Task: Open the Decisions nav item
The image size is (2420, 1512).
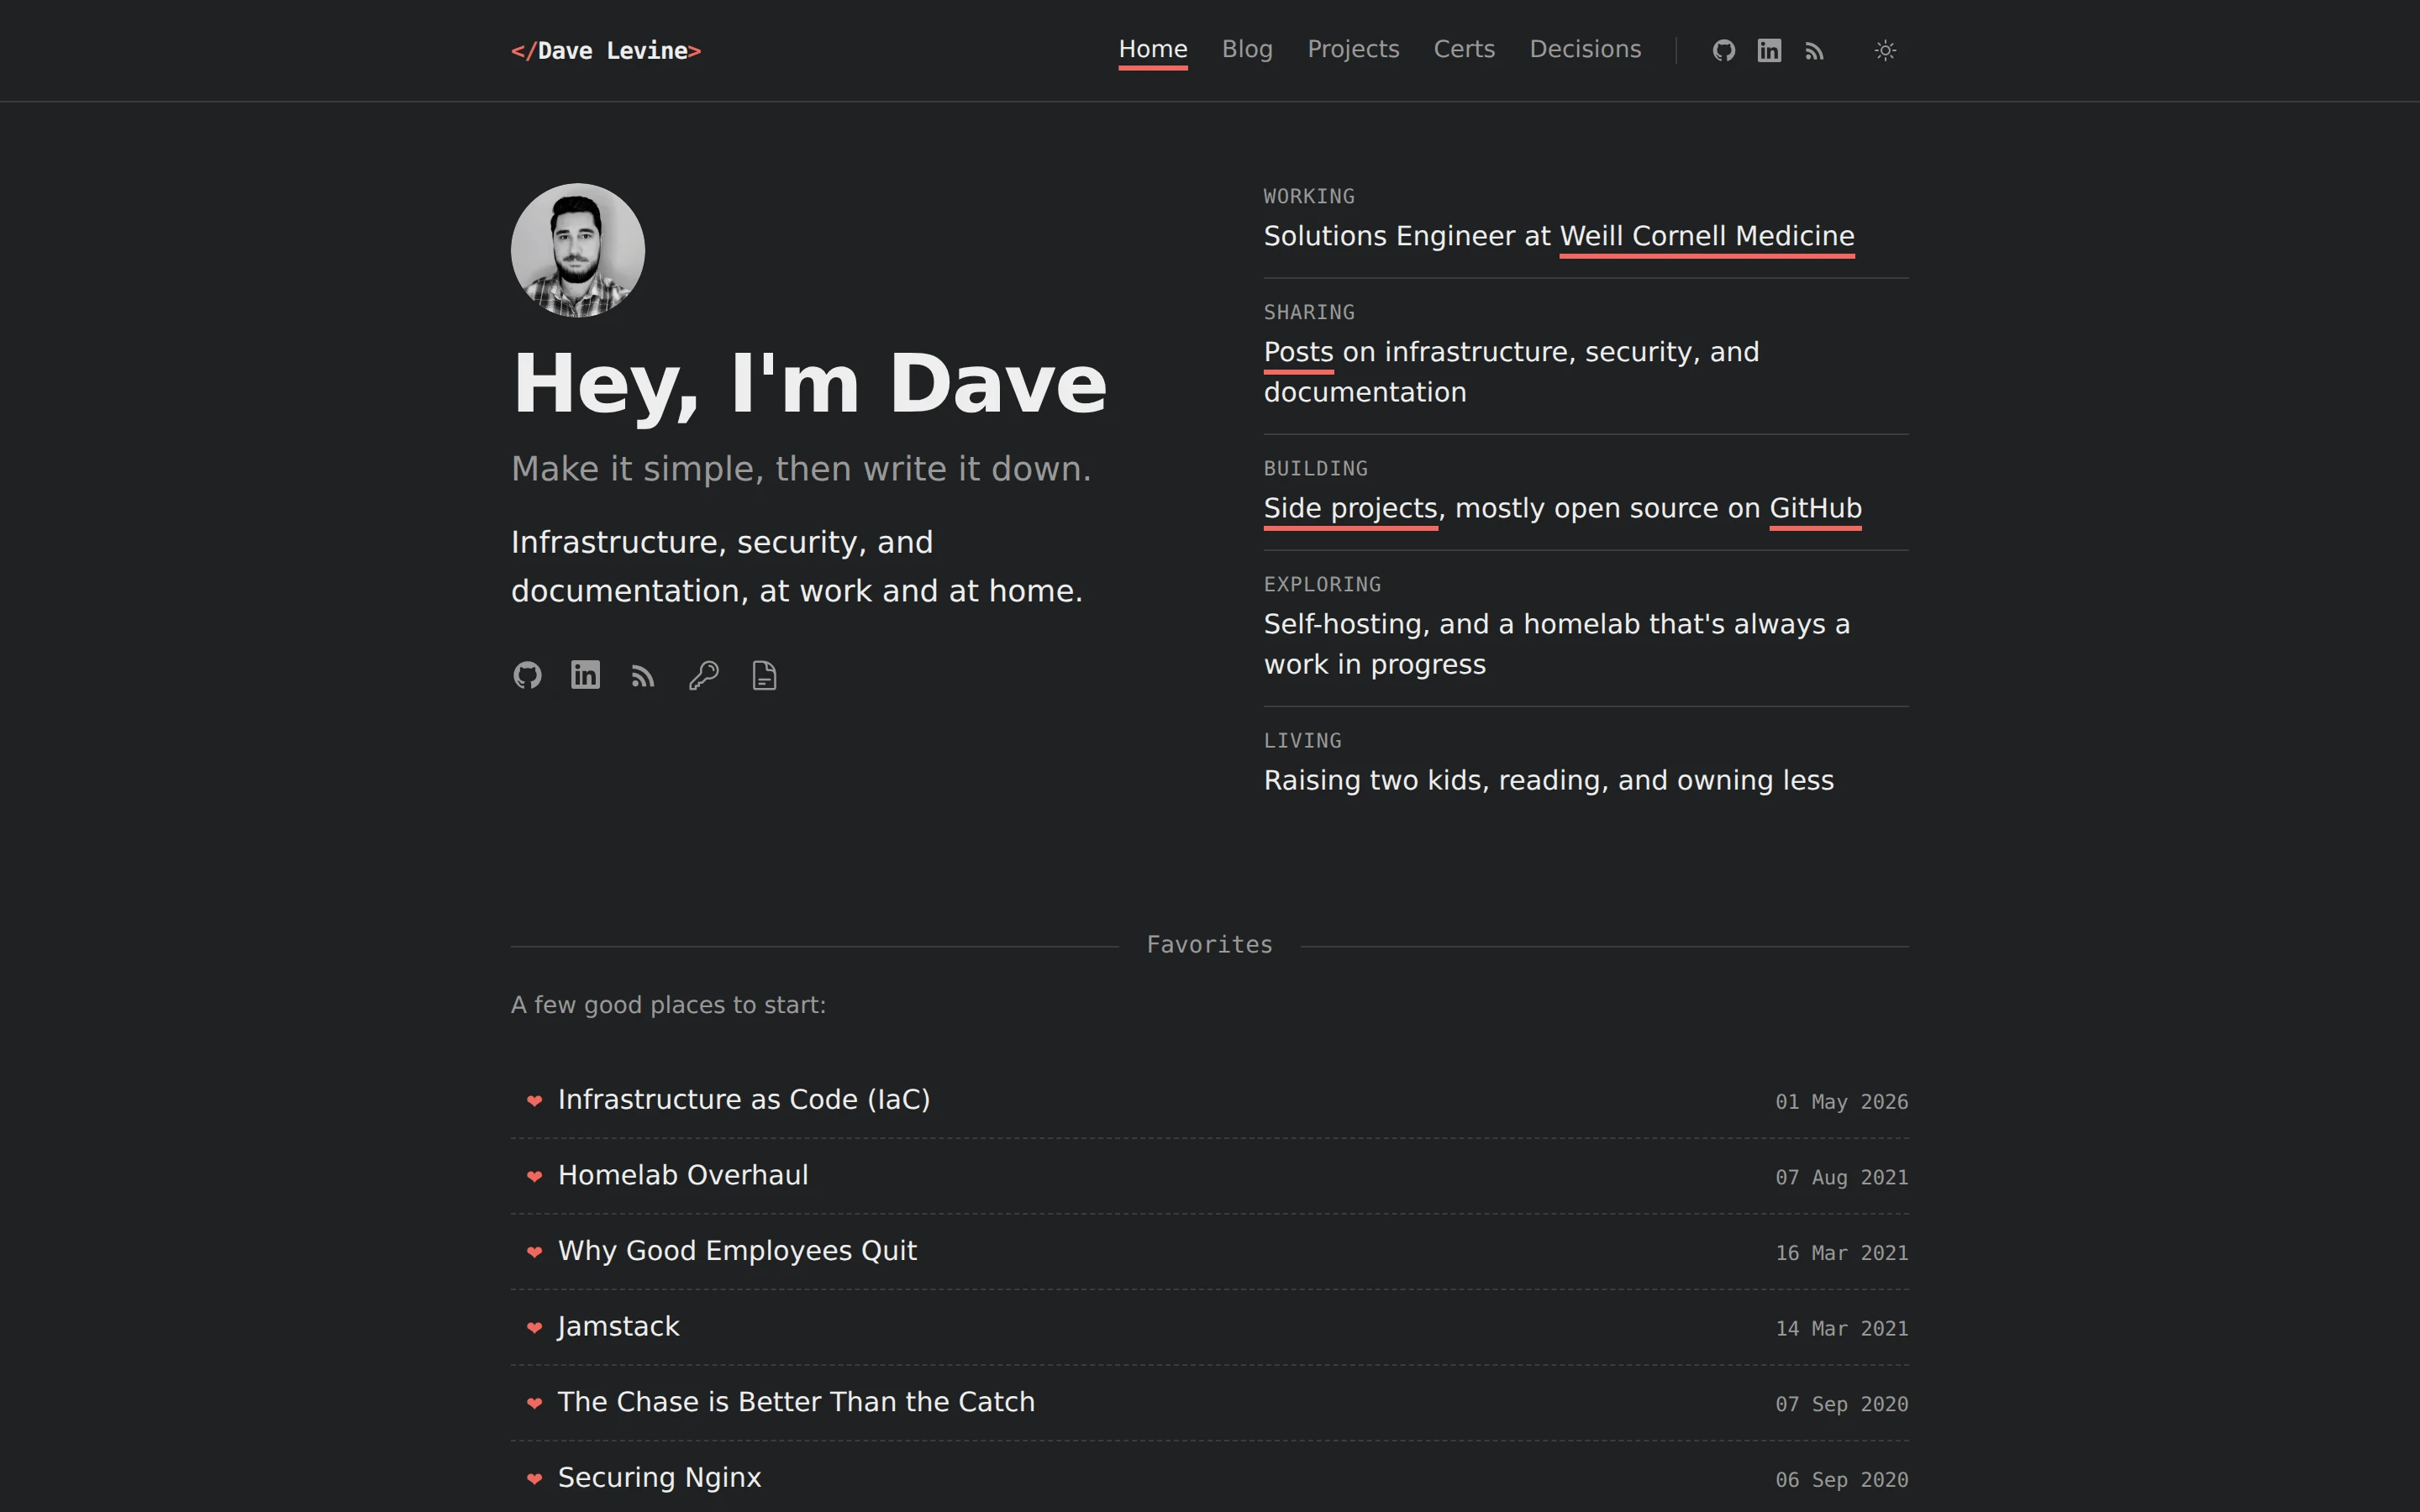Action: pos(1585,49)
